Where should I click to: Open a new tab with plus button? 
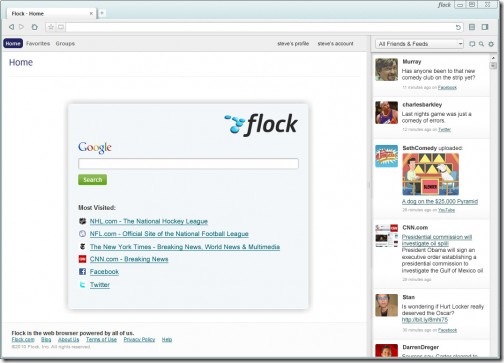(x=102, y=13)
